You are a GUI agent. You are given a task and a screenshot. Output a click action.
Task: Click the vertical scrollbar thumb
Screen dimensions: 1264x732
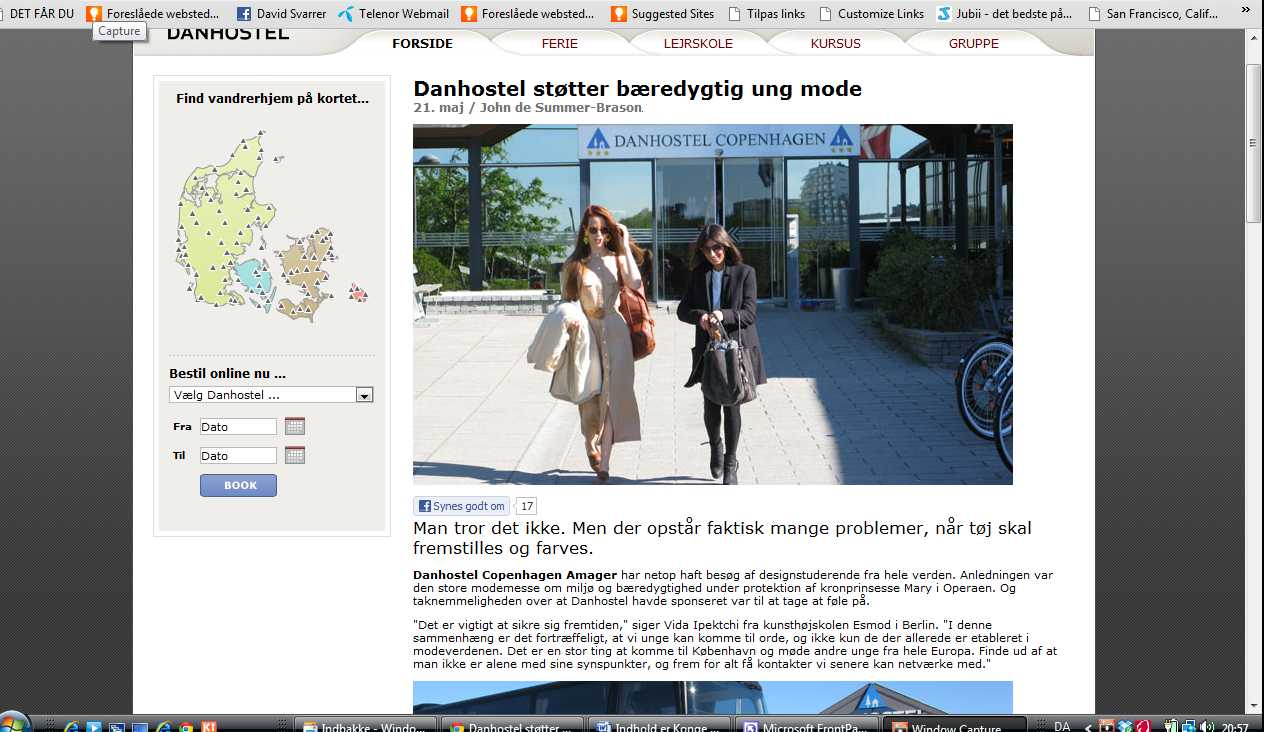[x=1254, y=143]
